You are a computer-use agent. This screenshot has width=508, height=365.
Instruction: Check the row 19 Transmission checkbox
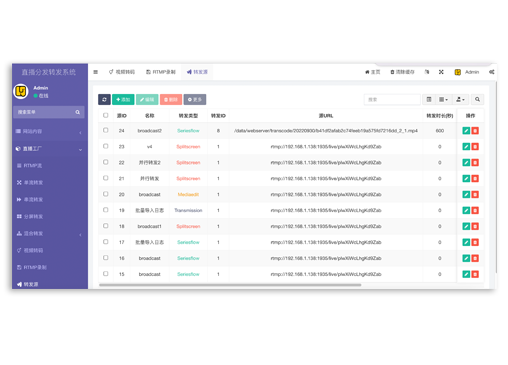click(106, 210)
